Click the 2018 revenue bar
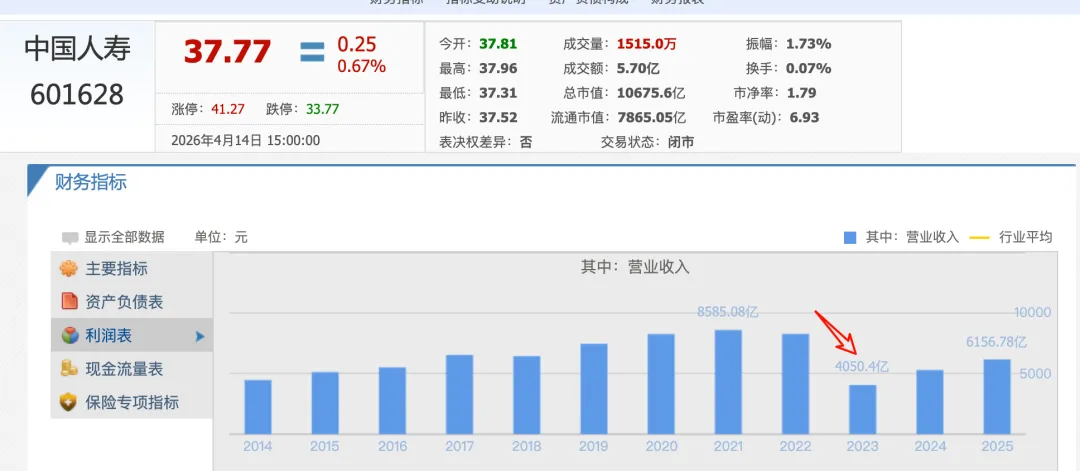 (527, 395)
